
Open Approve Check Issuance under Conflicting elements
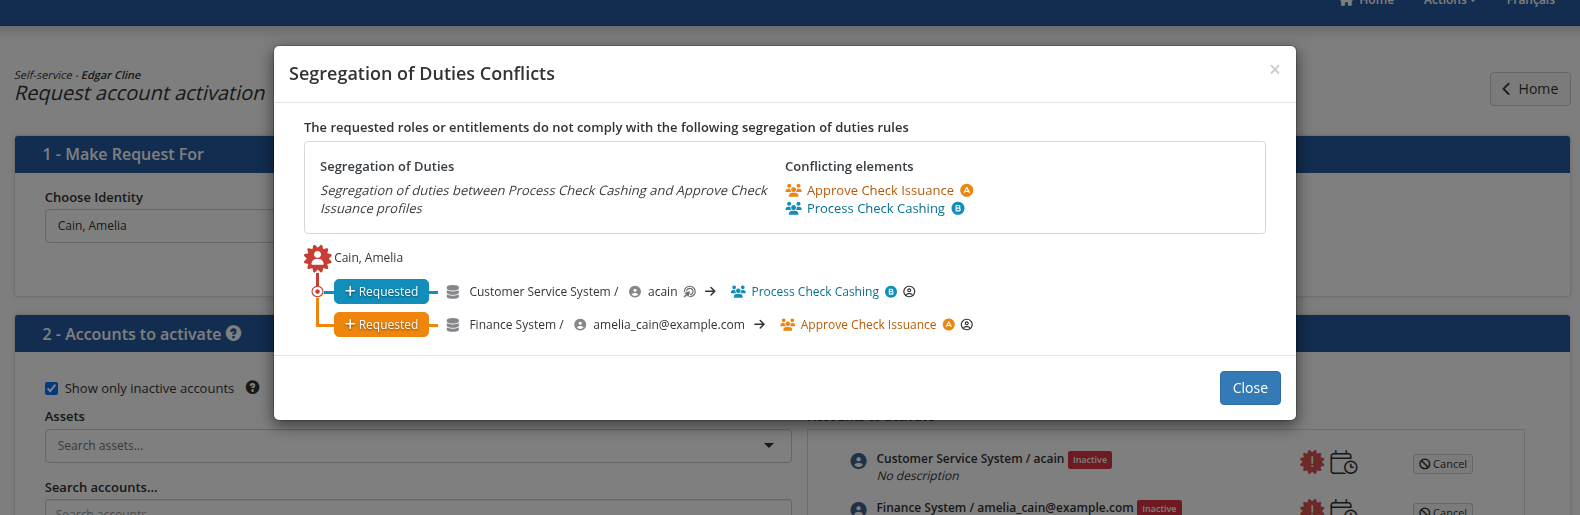click(880, 190)
